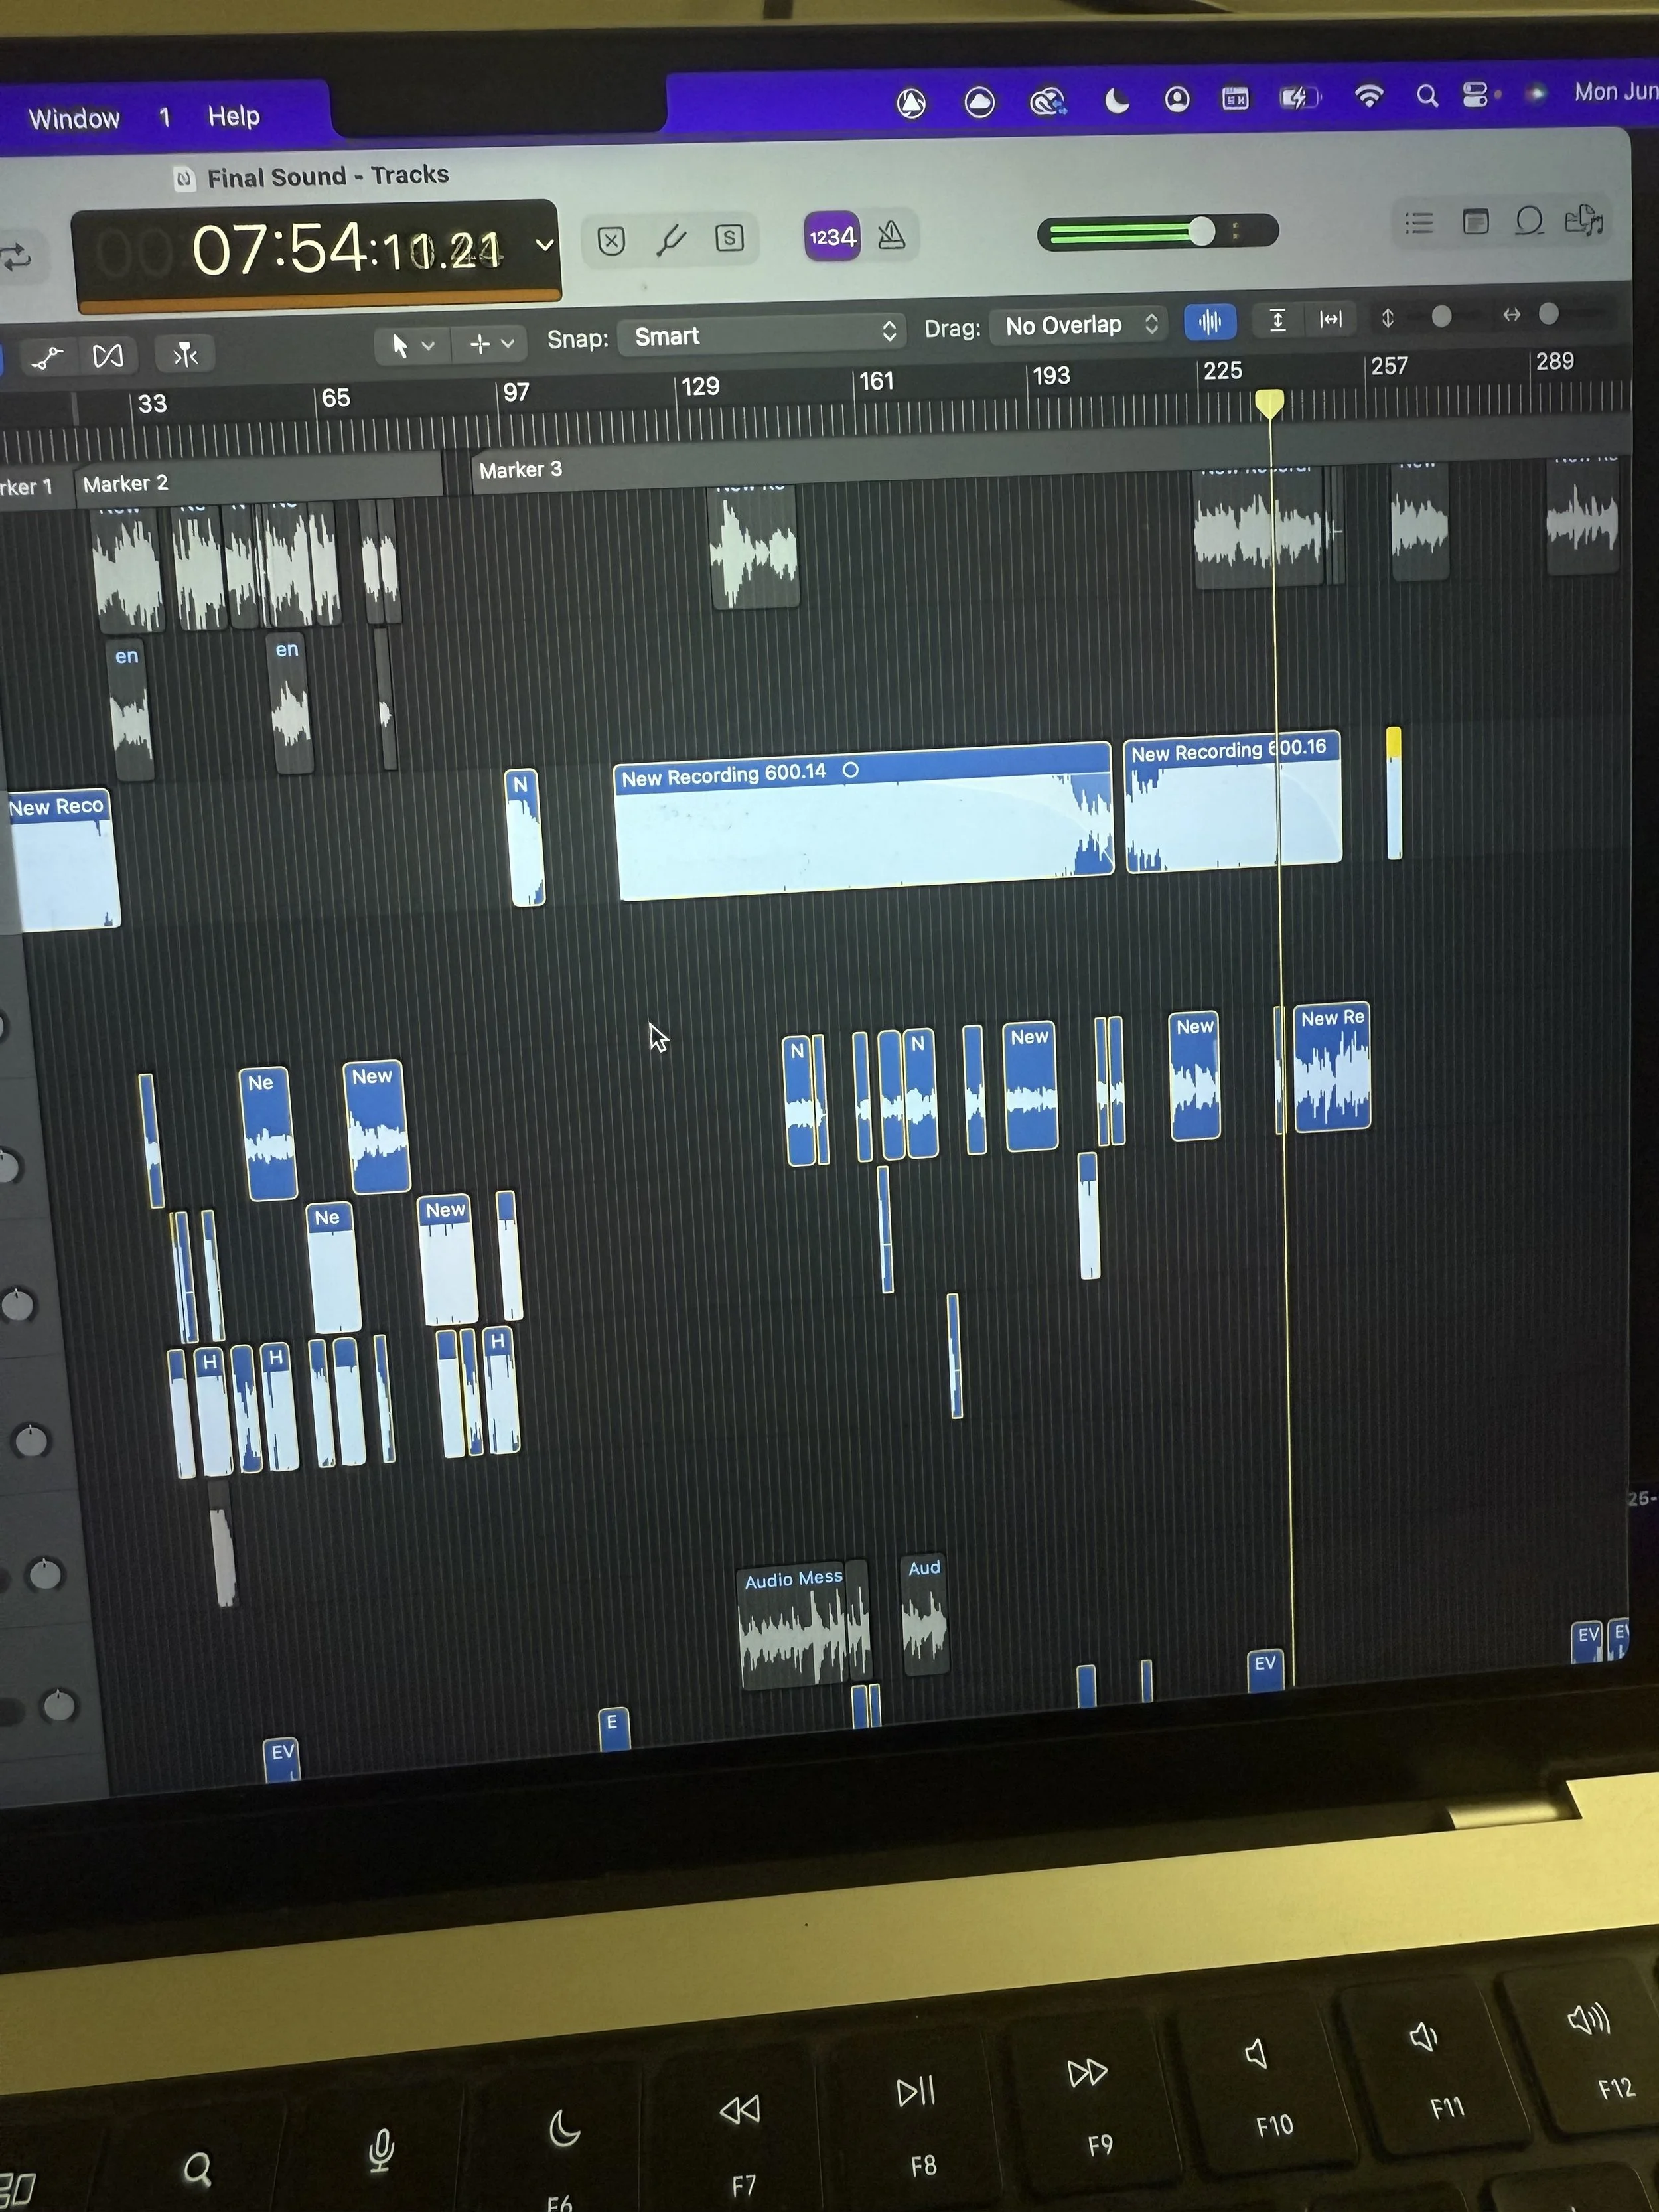Click the automation curve icon
1659x2212 pixels.
[47, 357]
